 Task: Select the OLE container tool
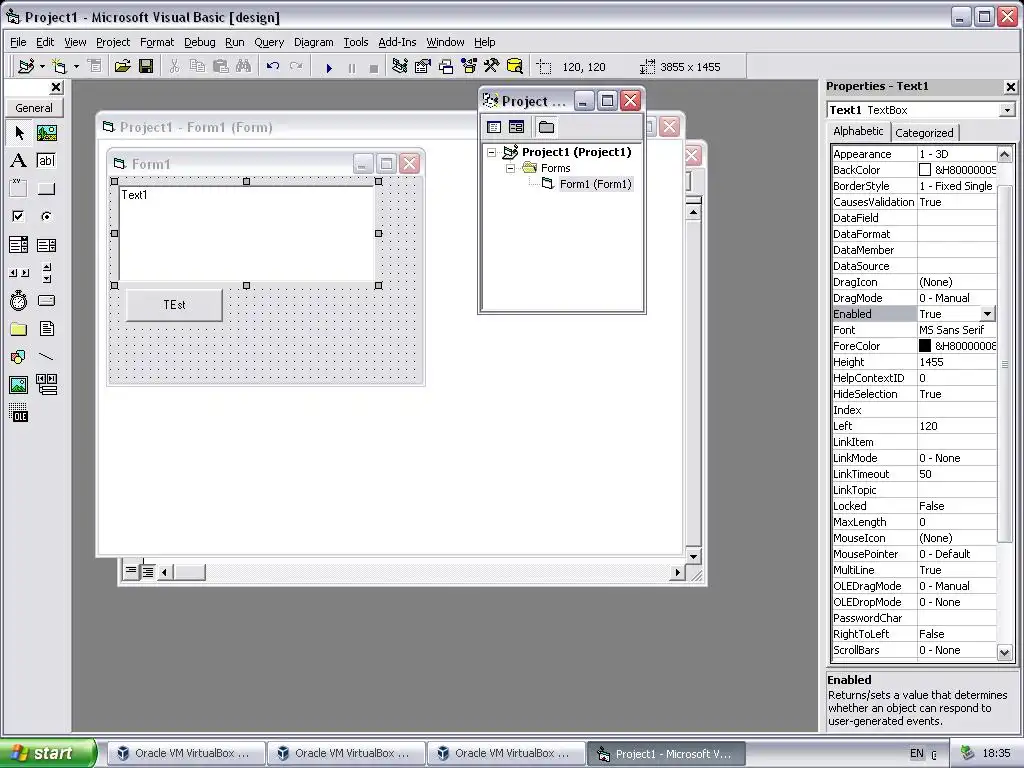[19, 413]
